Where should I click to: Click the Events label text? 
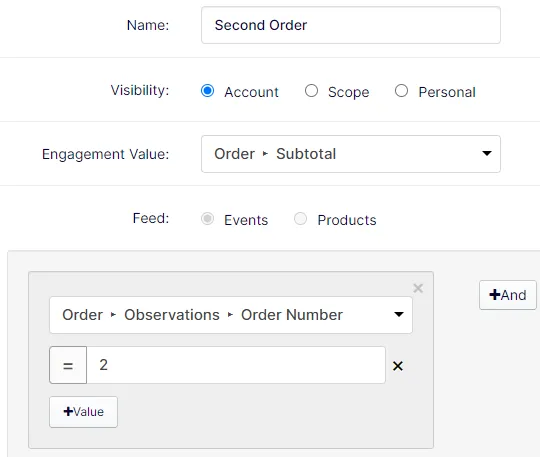click(x=246, y=220)
